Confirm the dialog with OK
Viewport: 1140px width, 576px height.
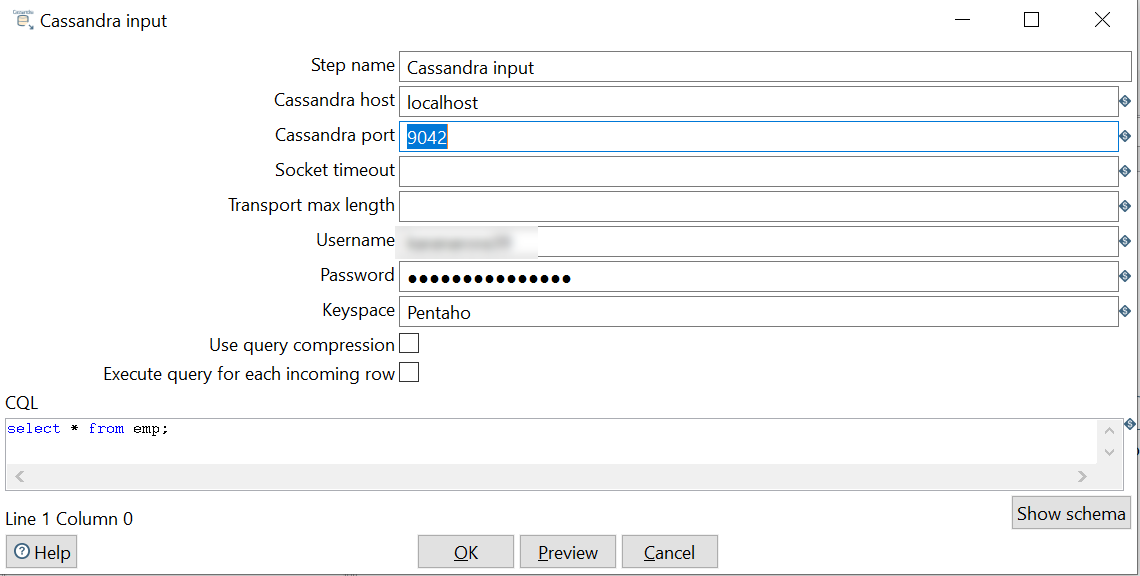(465, 551)
